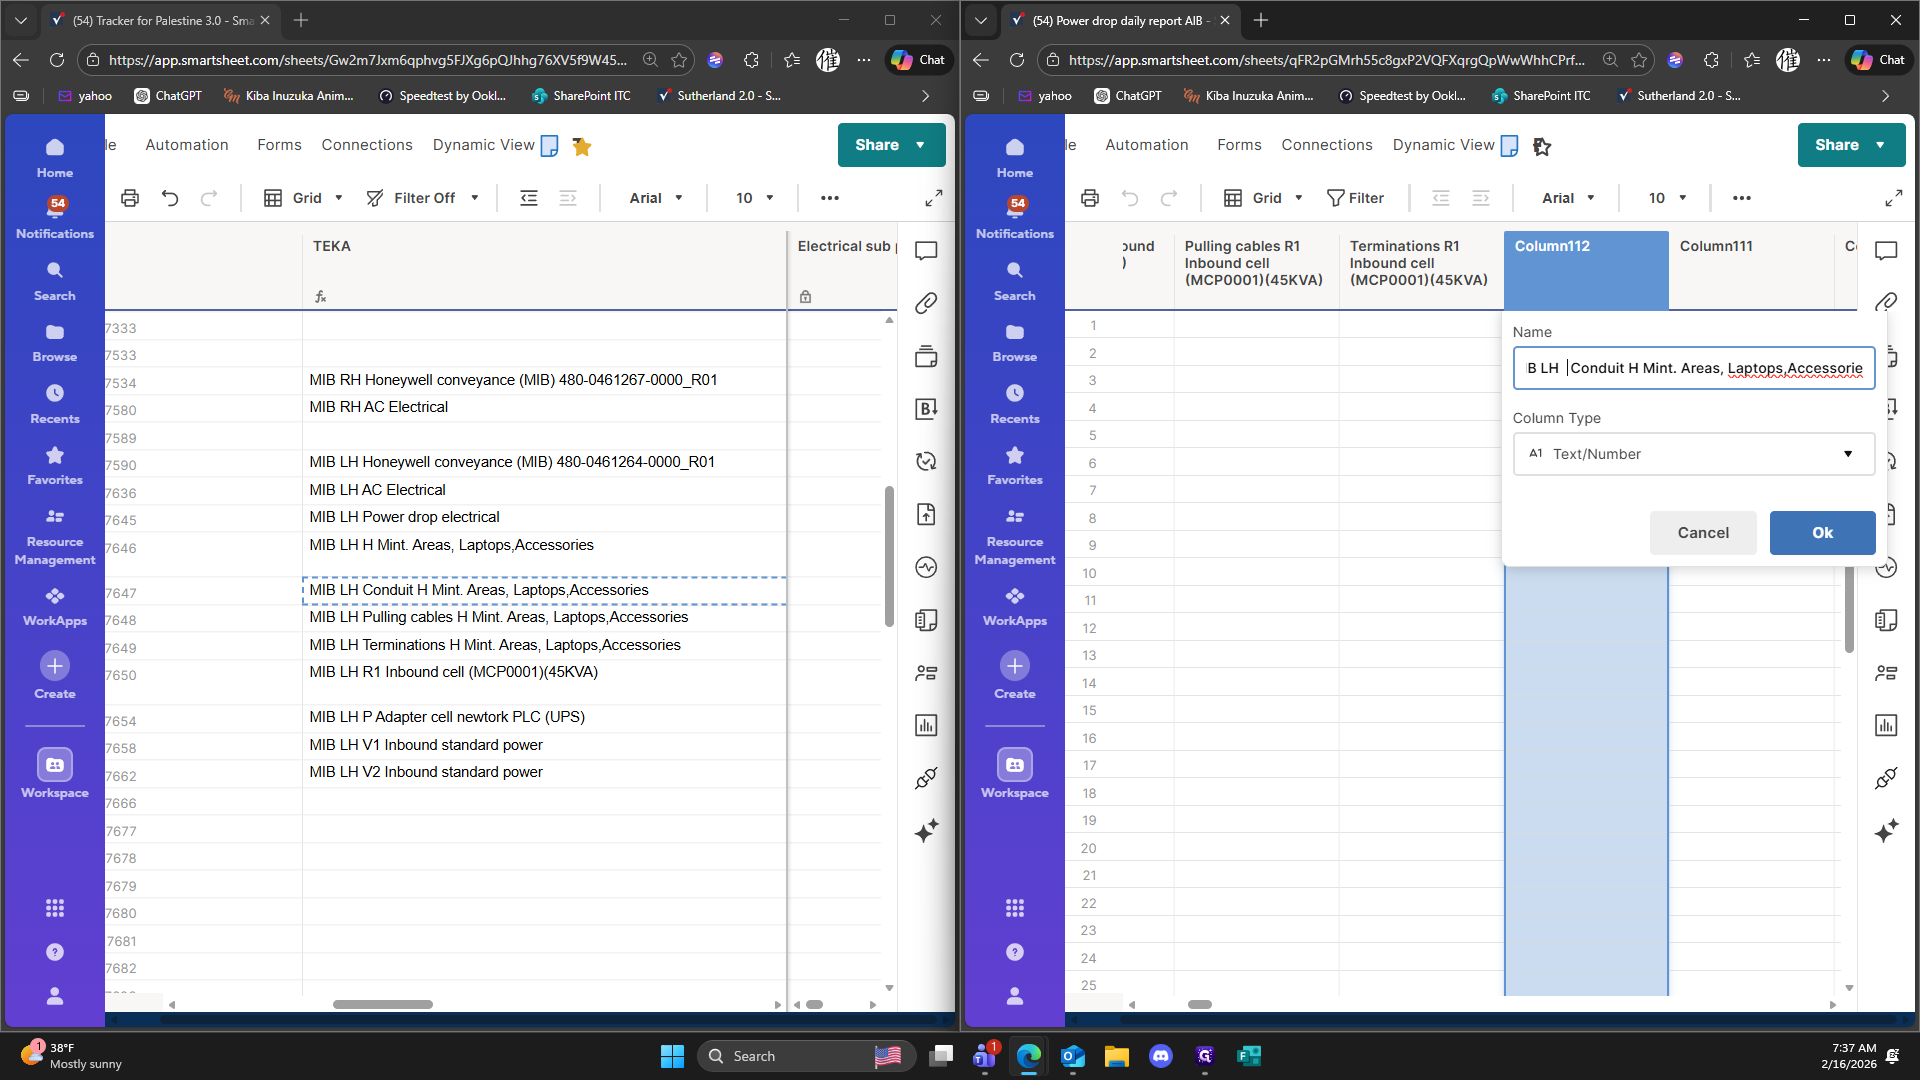
Task: Toggle the favorite star in left sheet
Action: [x=581, y=147]
